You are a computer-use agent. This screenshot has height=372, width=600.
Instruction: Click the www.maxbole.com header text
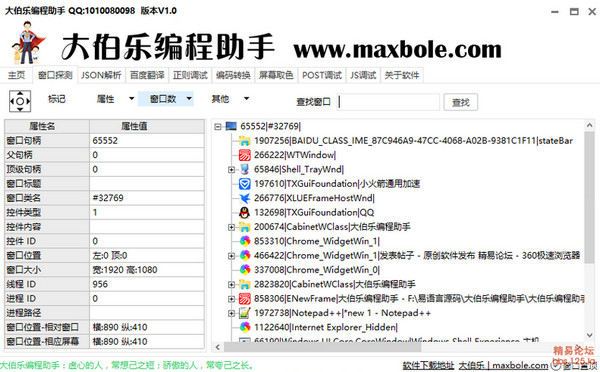pyautogui.click(x=398, y=49)
